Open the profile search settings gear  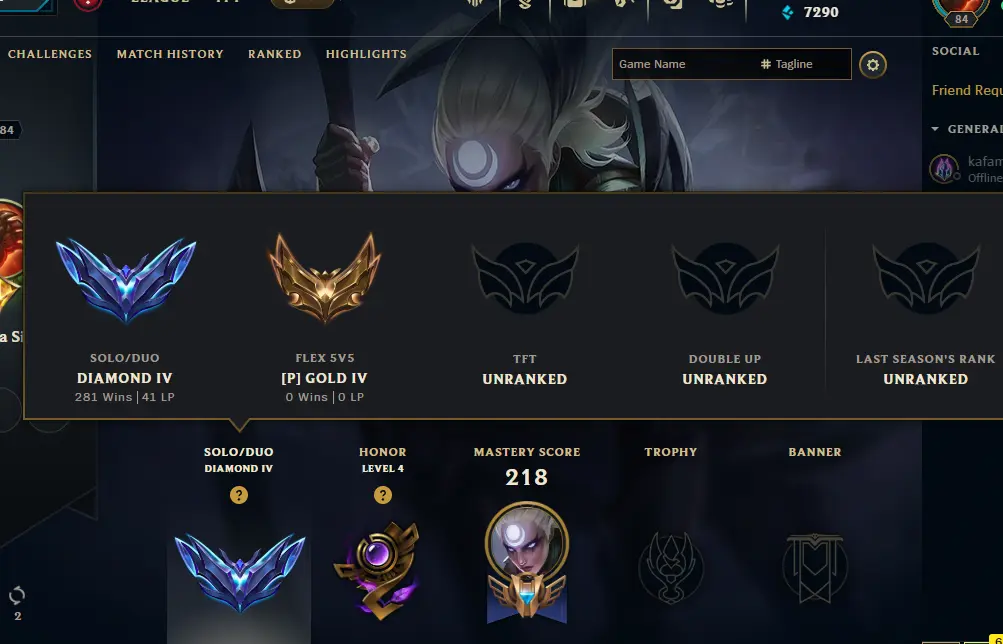(x=873, y=65)
